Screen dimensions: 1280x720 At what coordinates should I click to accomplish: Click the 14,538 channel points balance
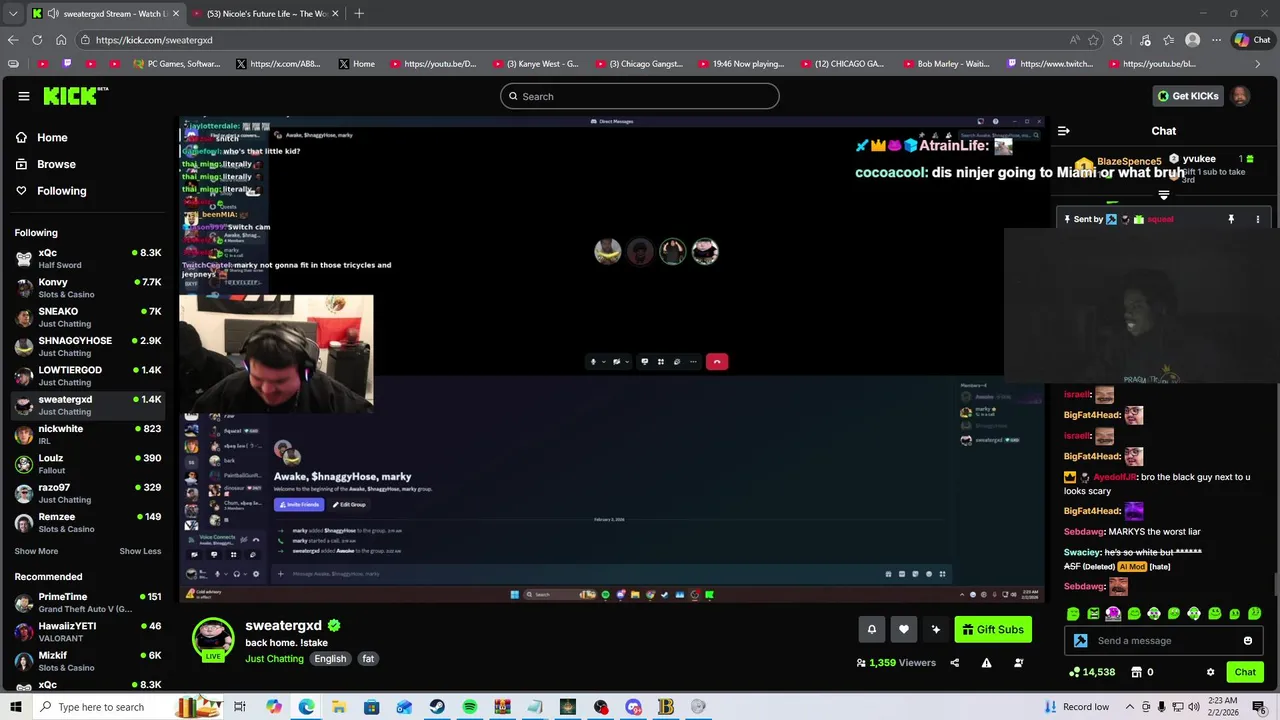(x=1092, y=672)
